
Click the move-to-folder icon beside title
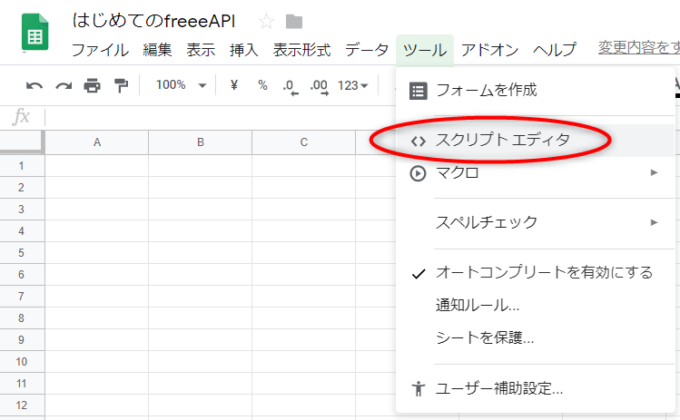pos(294,21)
